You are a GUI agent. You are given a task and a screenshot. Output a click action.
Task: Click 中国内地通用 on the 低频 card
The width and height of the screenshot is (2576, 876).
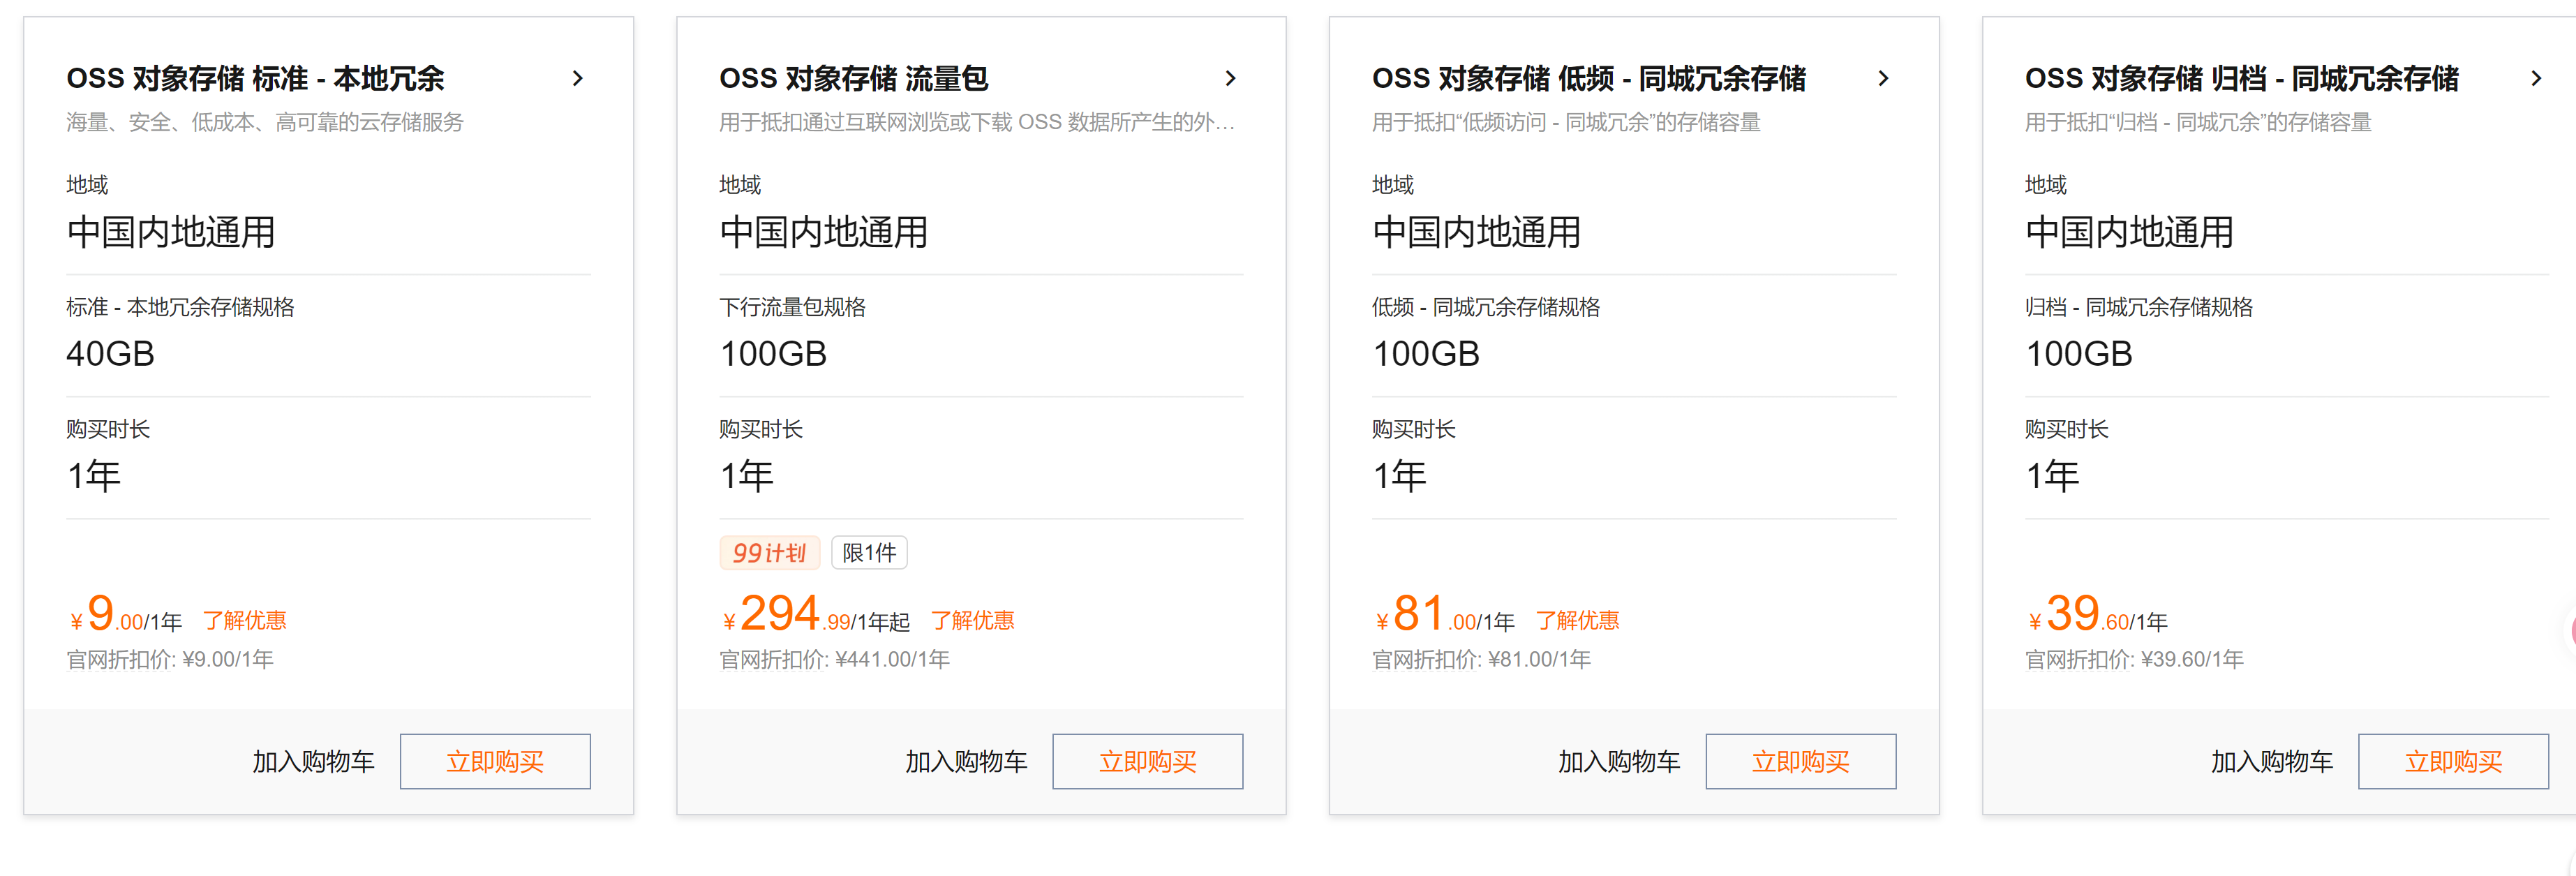click(x=1477, y=232)
